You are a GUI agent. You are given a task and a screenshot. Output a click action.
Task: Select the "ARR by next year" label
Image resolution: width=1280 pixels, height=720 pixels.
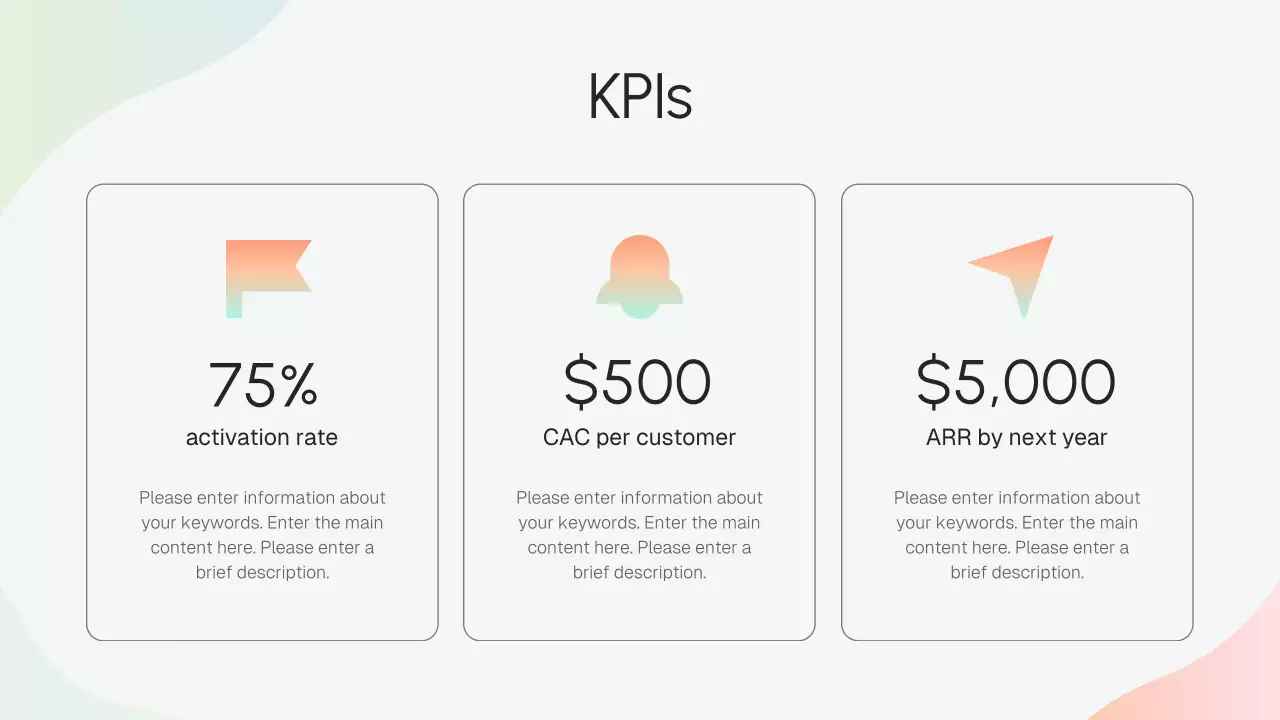point(1017,437)
